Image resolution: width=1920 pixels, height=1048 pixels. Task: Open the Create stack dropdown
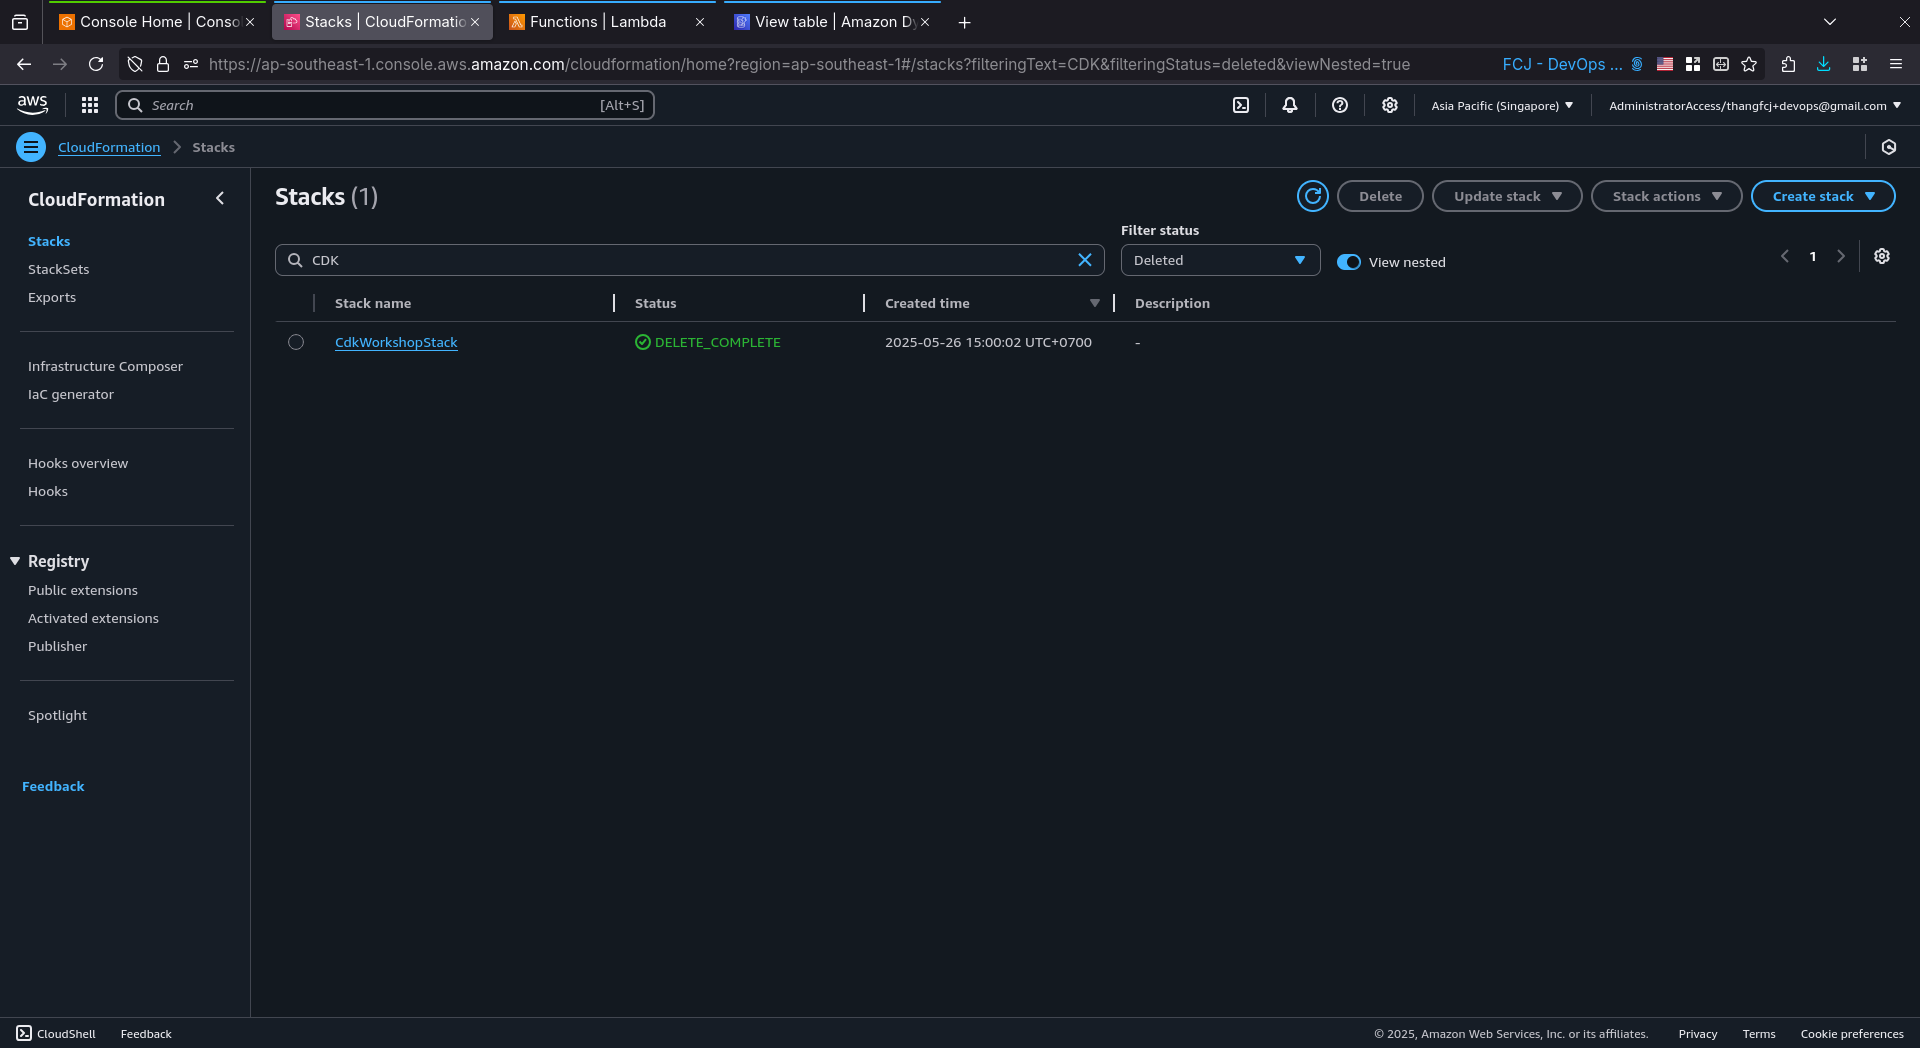pos(1823,196)
